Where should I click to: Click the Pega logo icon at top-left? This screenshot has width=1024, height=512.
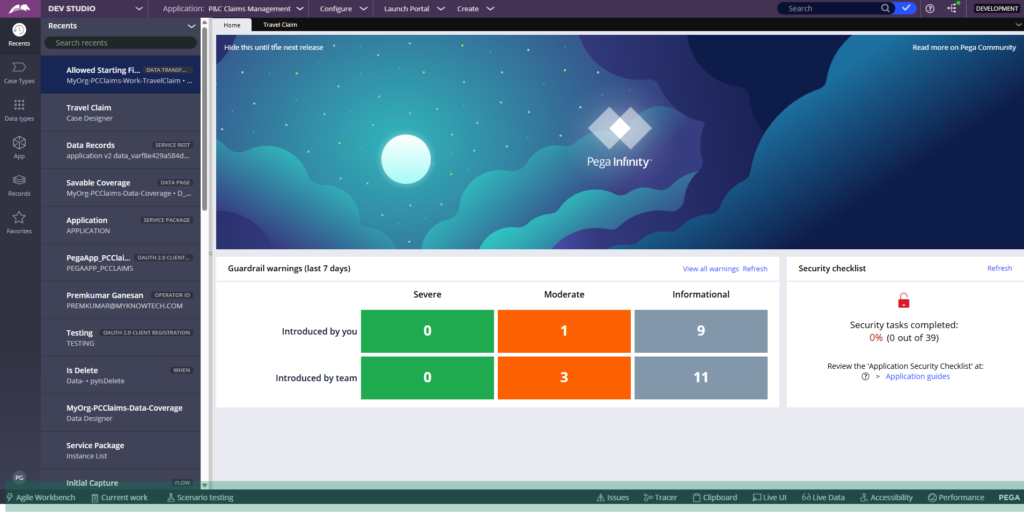coord(19,8)
